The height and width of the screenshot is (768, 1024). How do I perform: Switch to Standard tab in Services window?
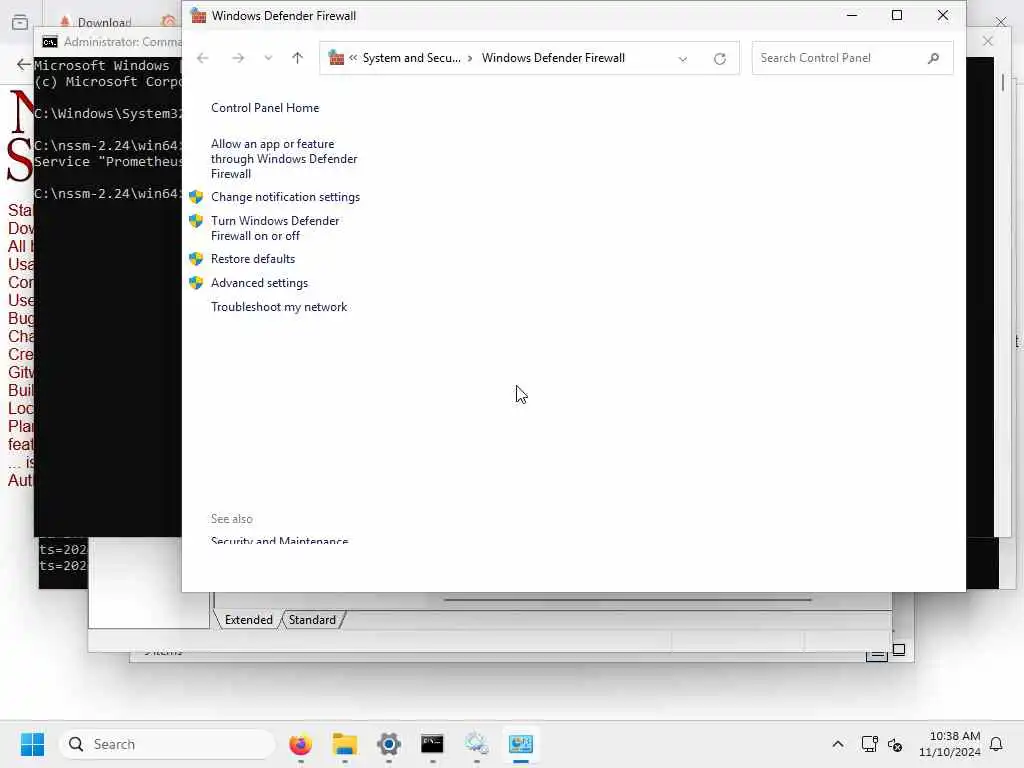pyautogui.click(x=312, y=620)
